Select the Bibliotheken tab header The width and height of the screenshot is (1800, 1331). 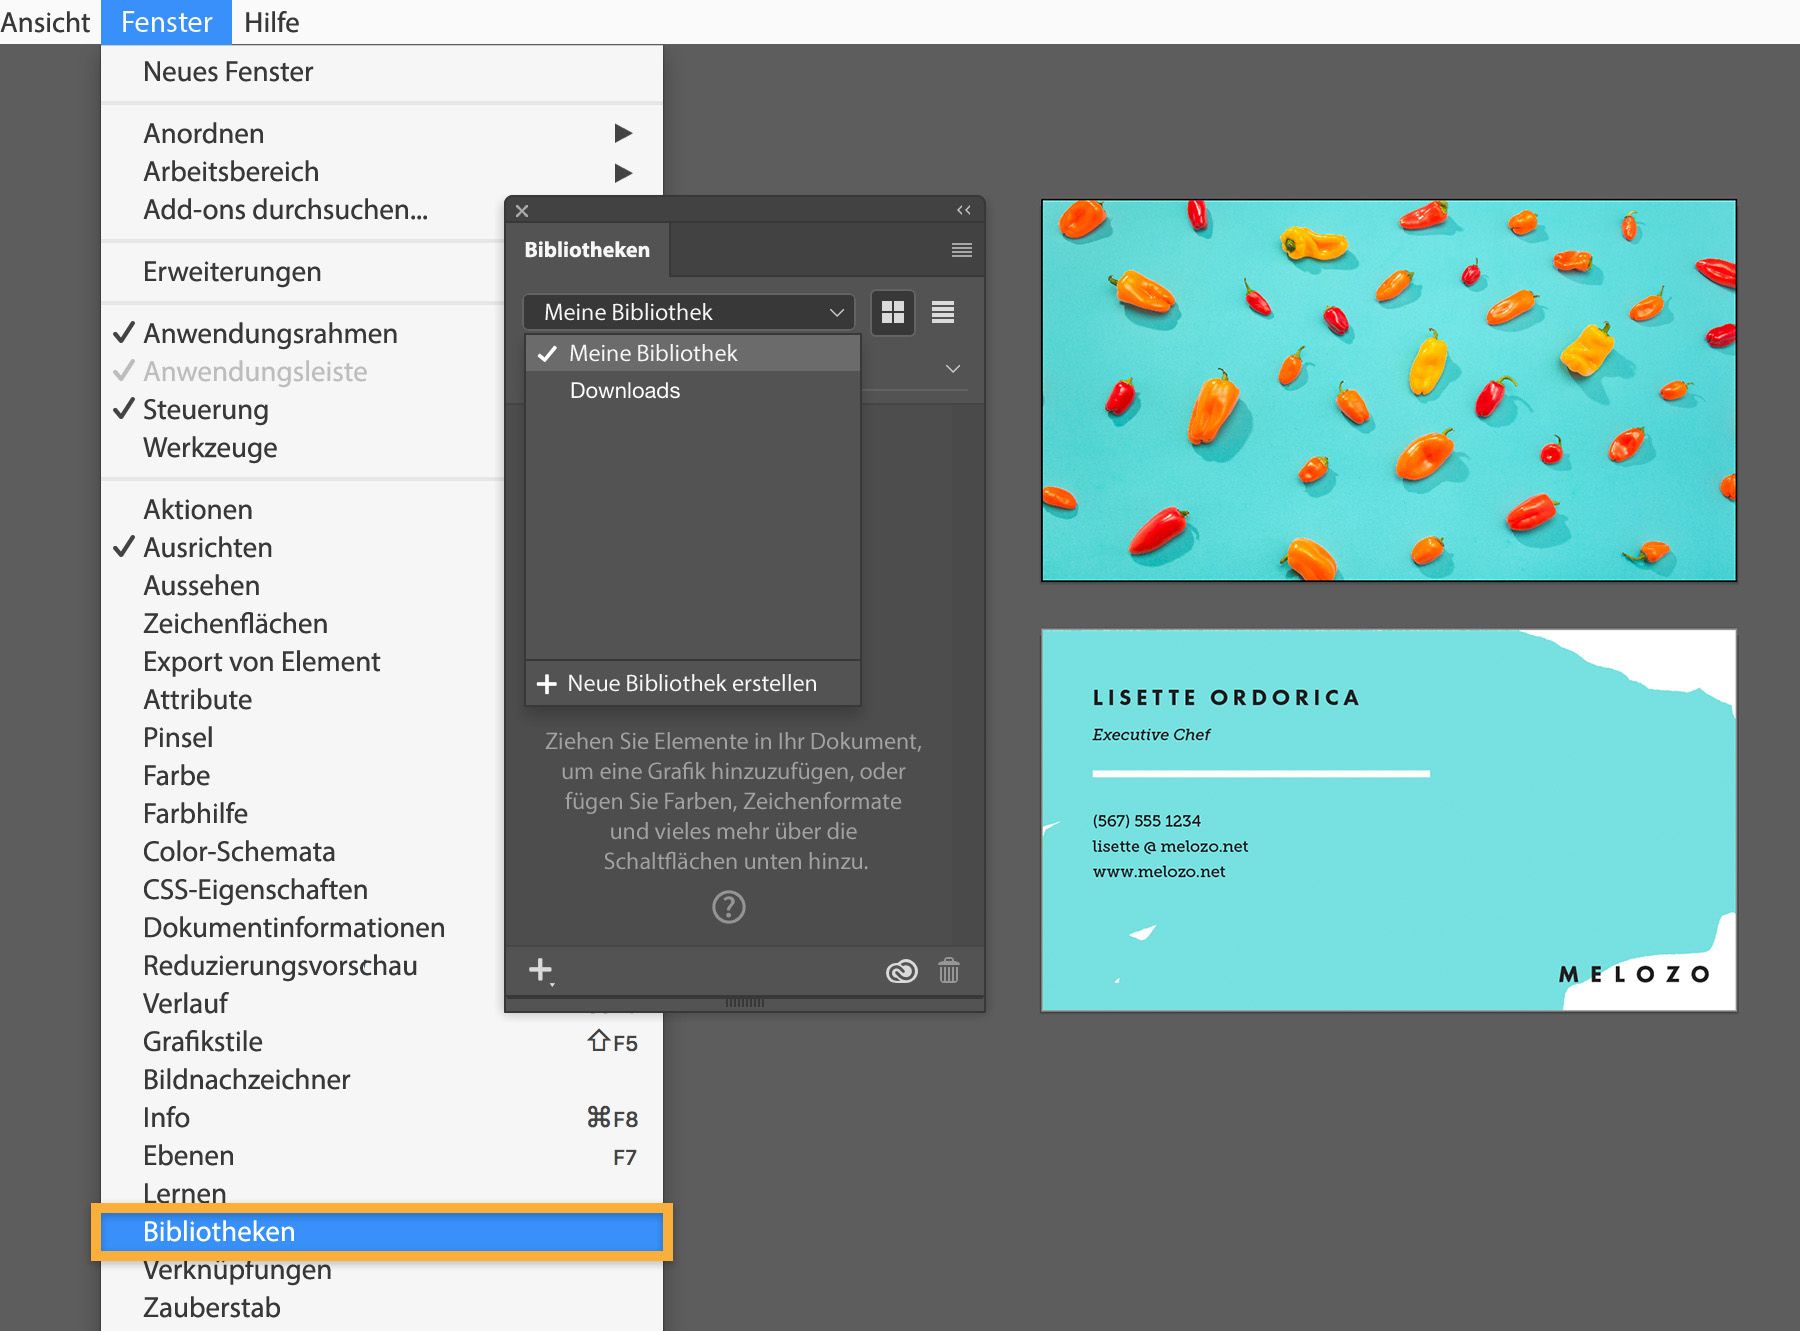pos(588,249)
